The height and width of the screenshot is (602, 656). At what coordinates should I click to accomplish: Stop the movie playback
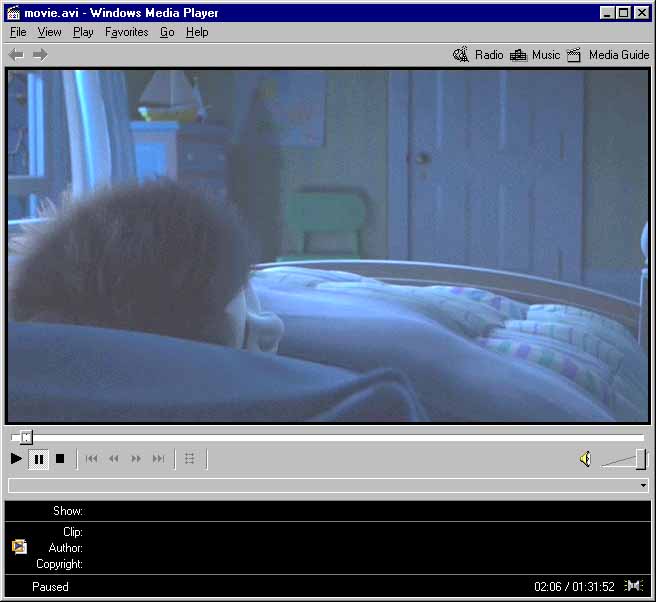click(x=59, y=459)
